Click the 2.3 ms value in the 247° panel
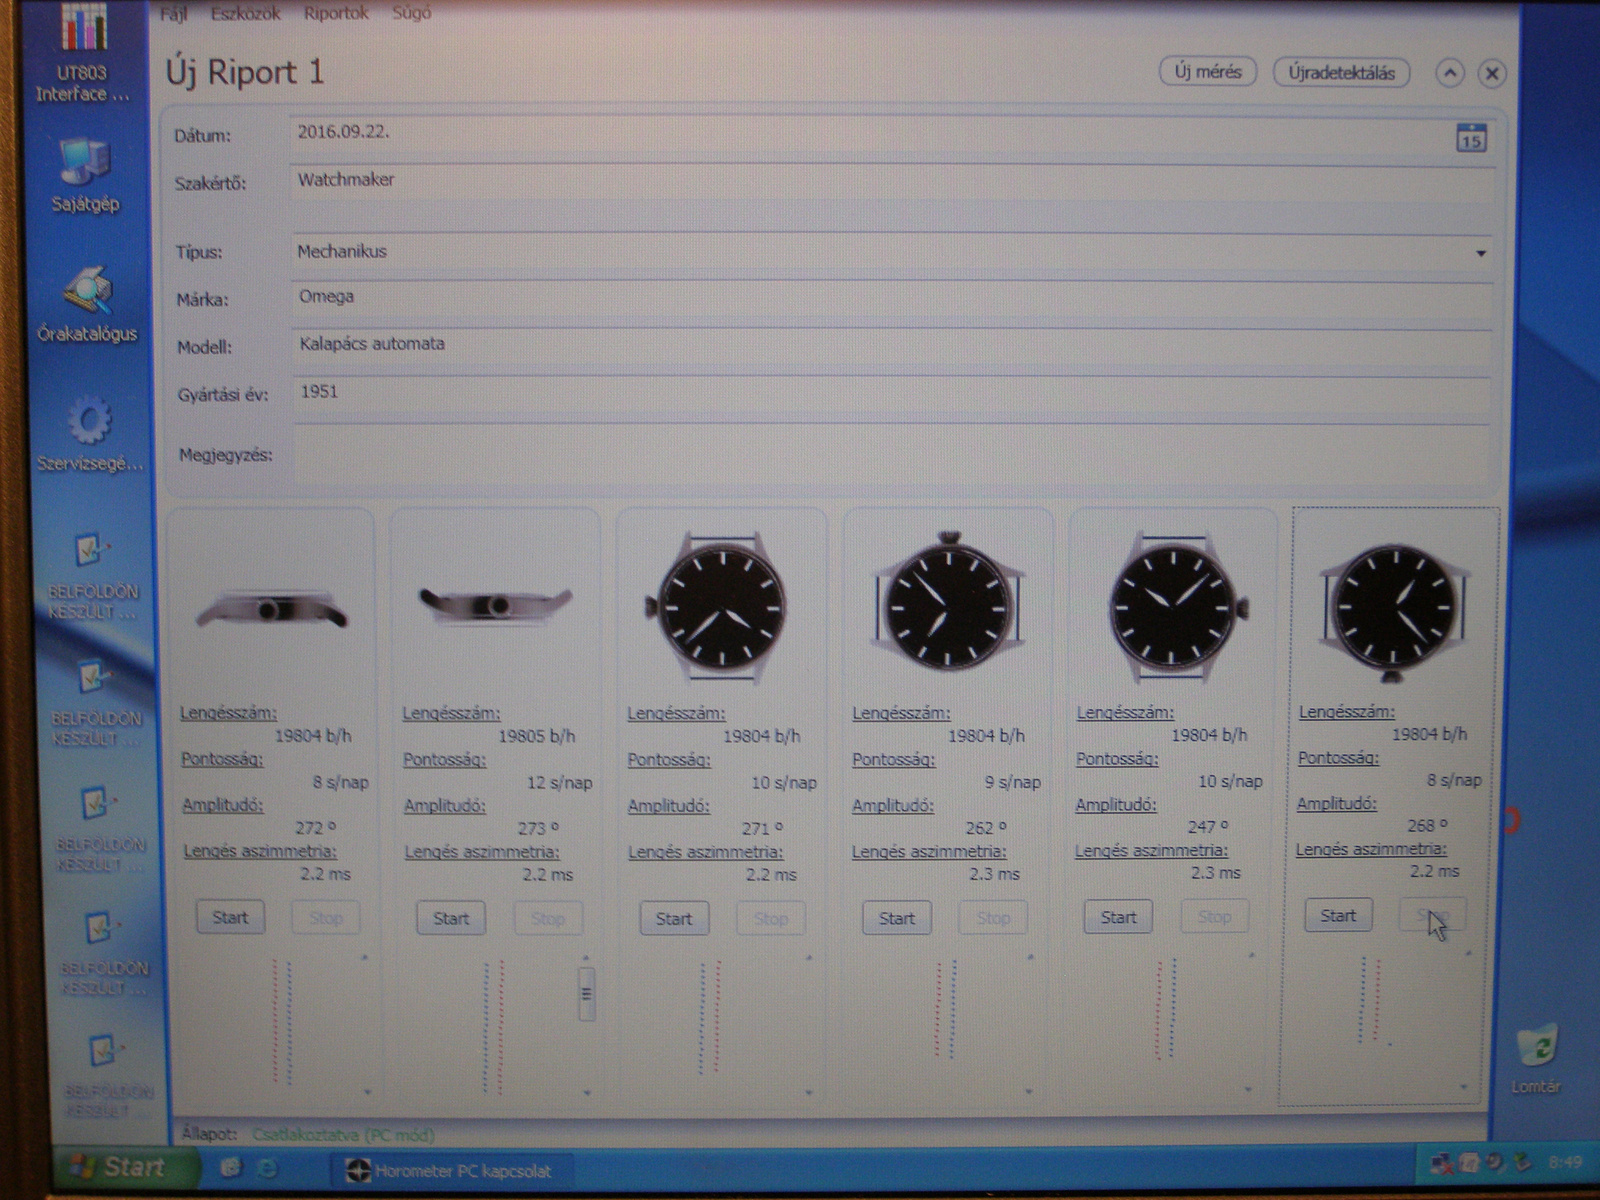 pyautogui.click(x=1216, y=873)
